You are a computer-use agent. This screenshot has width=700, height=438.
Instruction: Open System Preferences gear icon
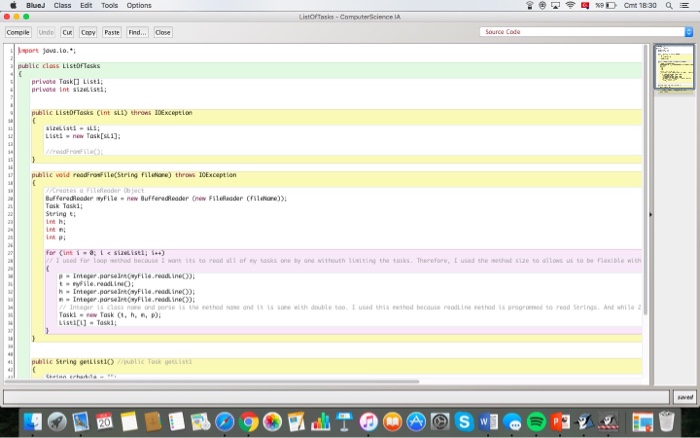coord(440,421)
